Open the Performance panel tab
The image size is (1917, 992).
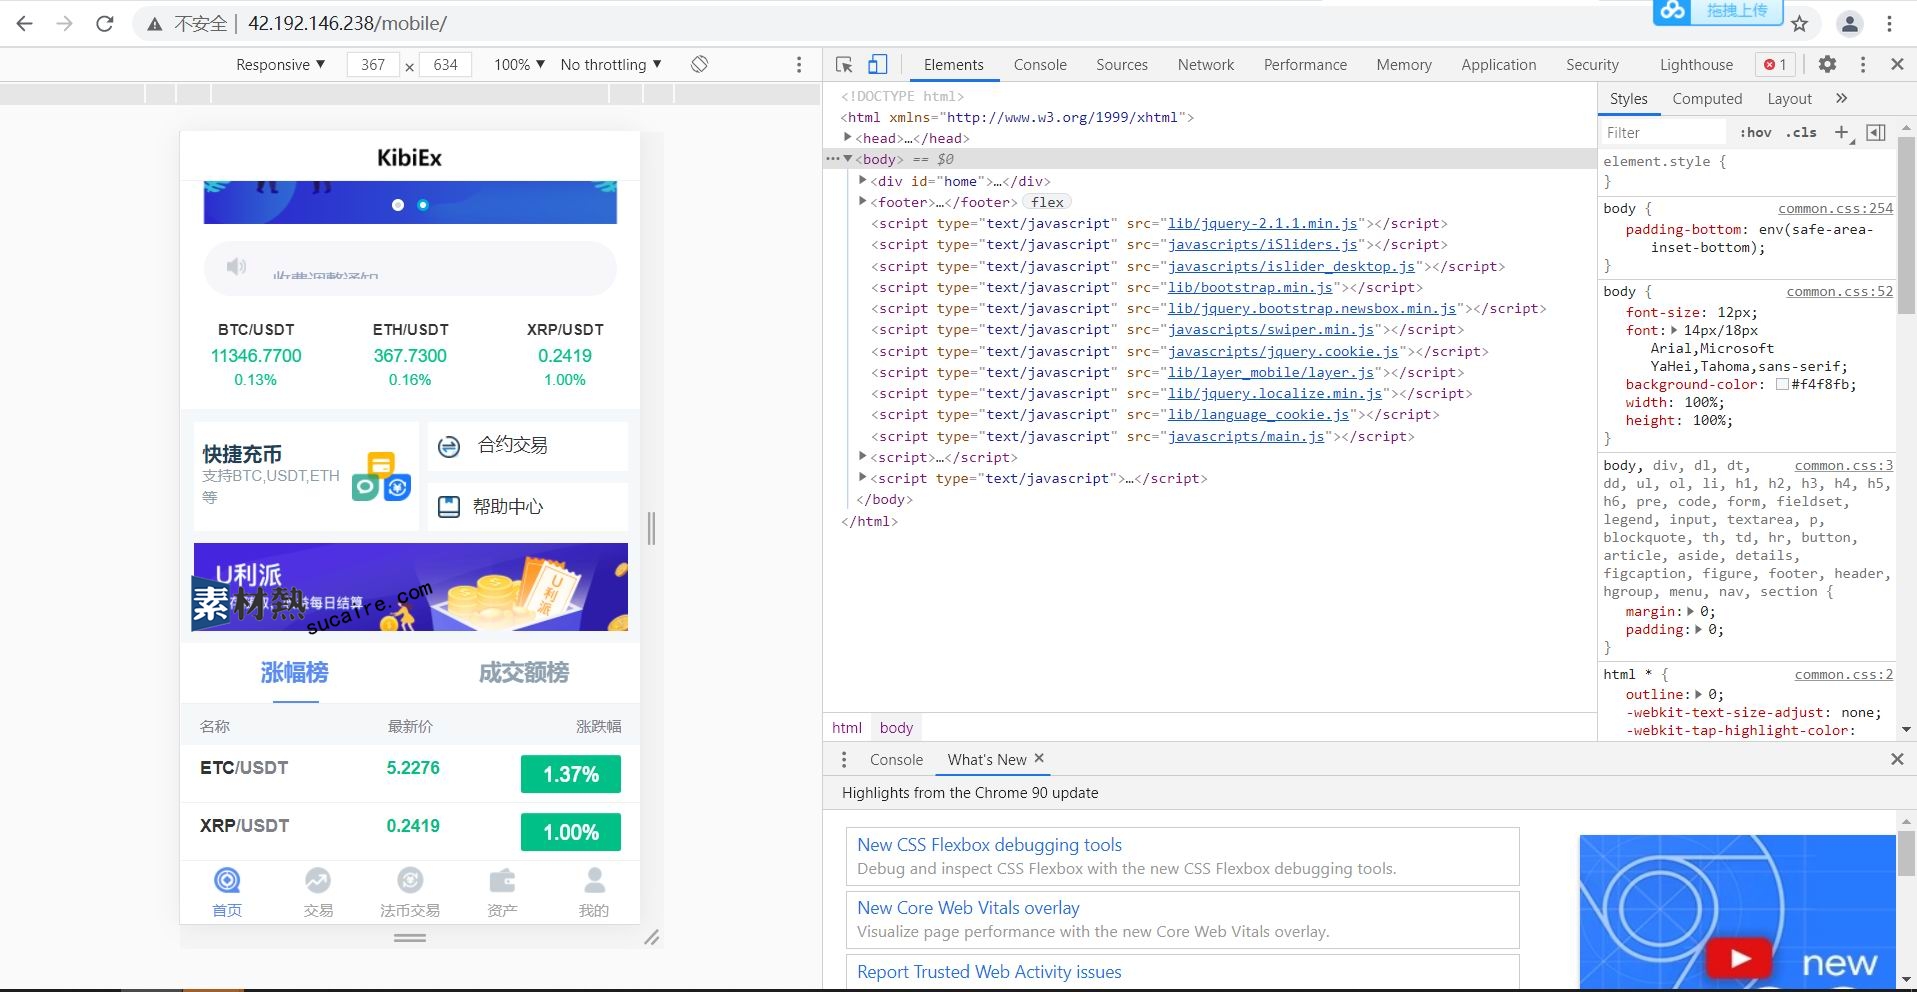tap(1305, 64)
